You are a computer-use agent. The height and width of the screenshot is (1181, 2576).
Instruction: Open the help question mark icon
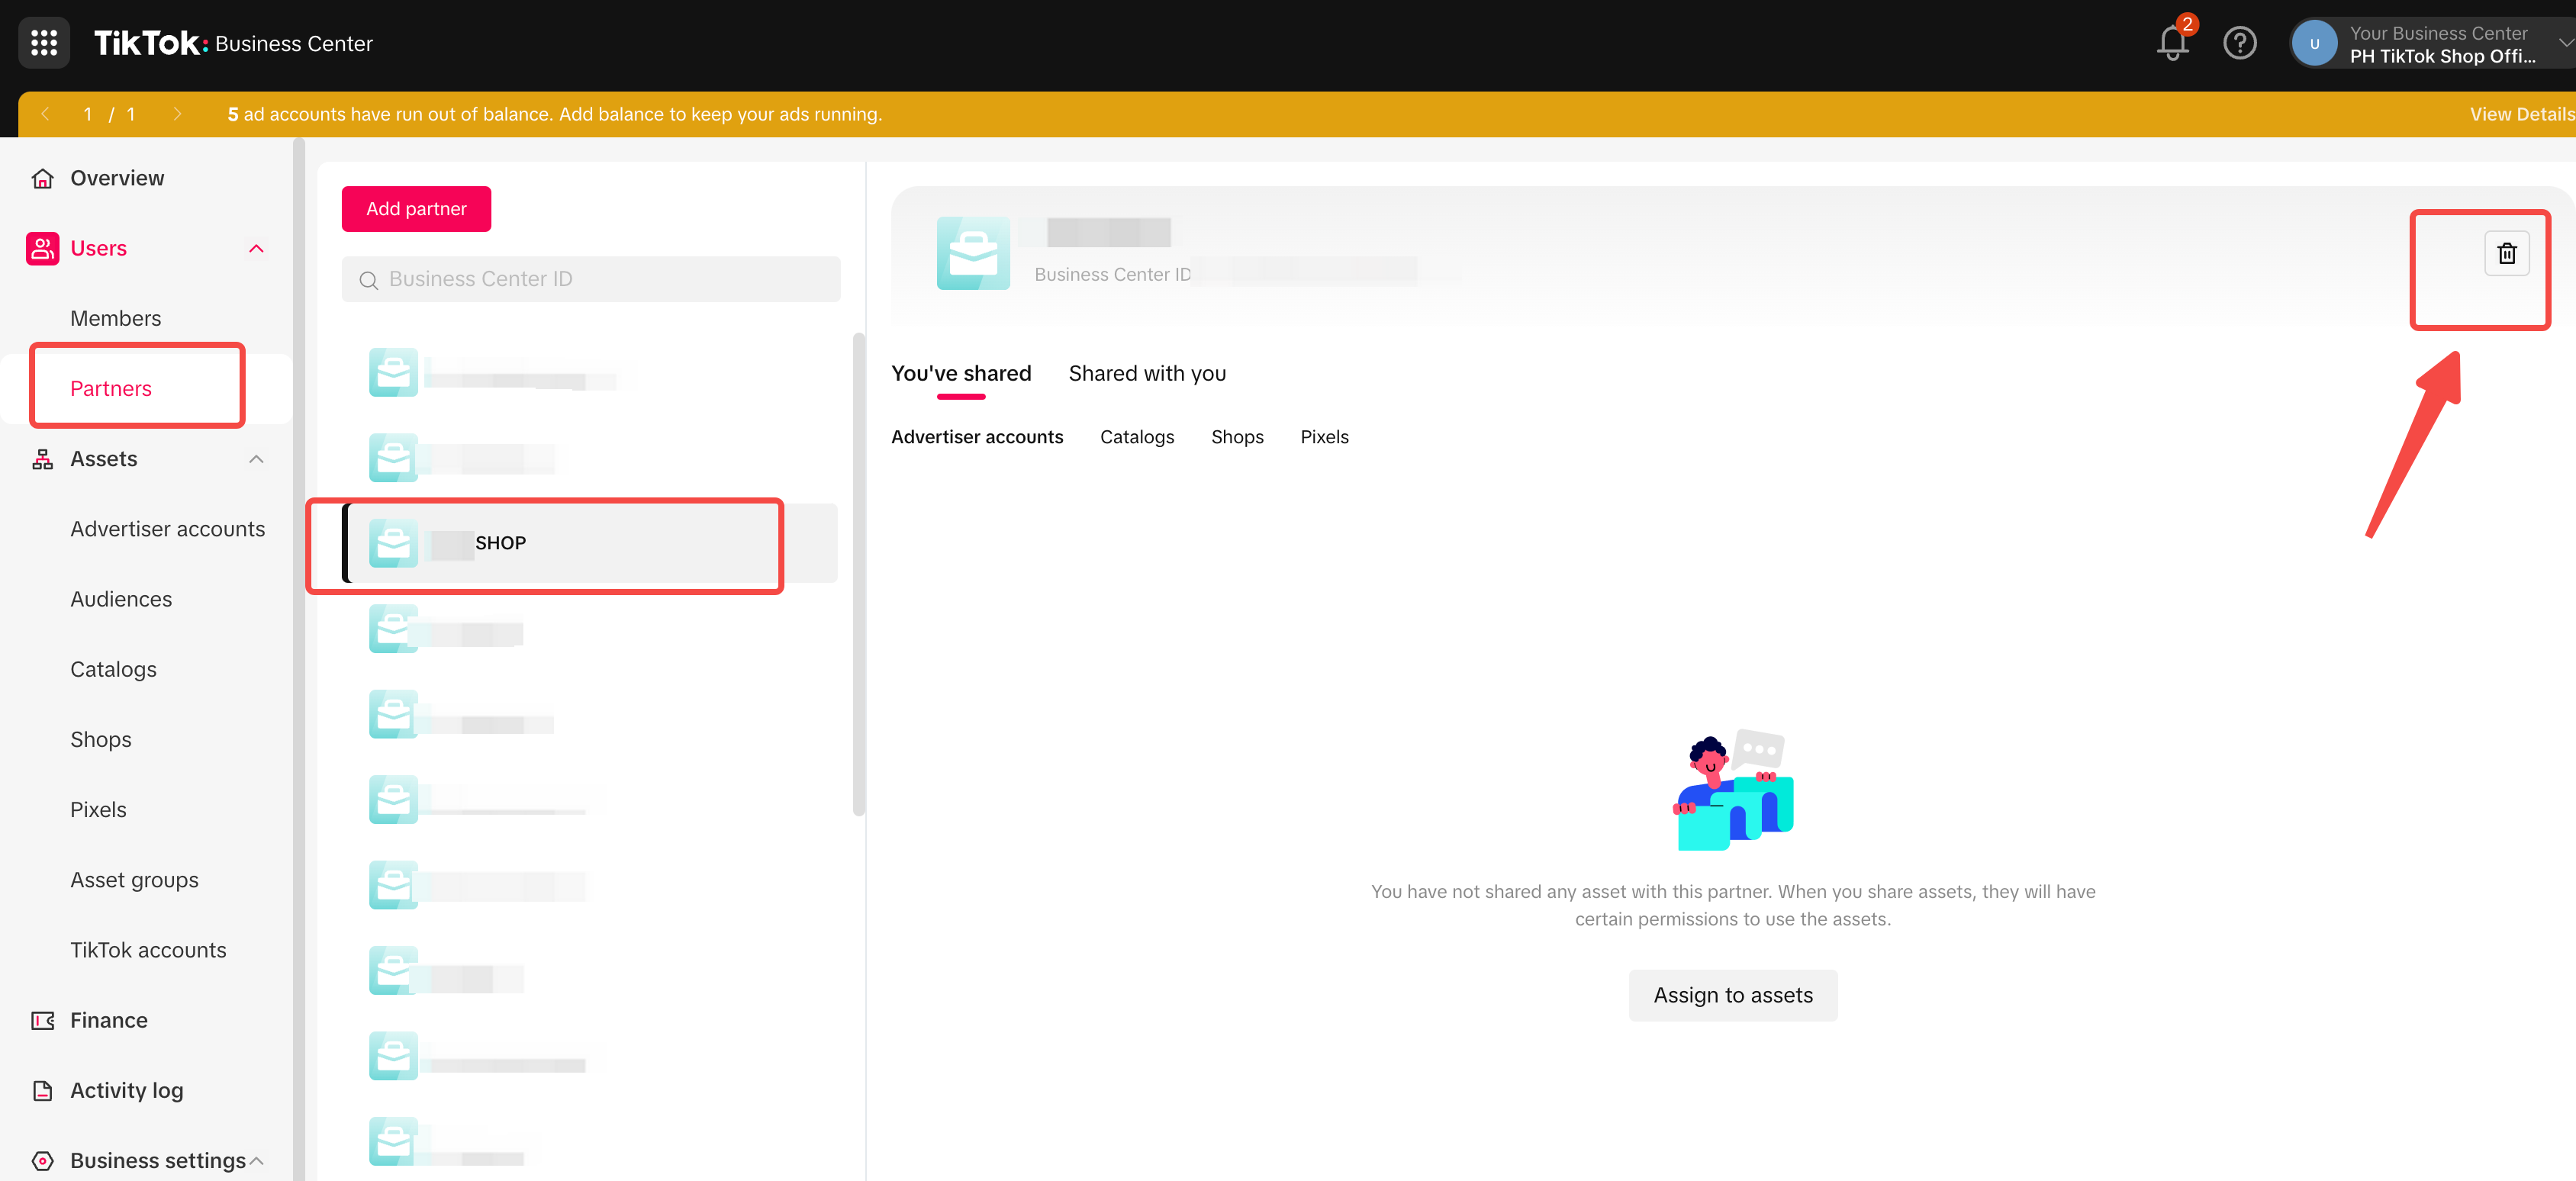[2239, 43]
